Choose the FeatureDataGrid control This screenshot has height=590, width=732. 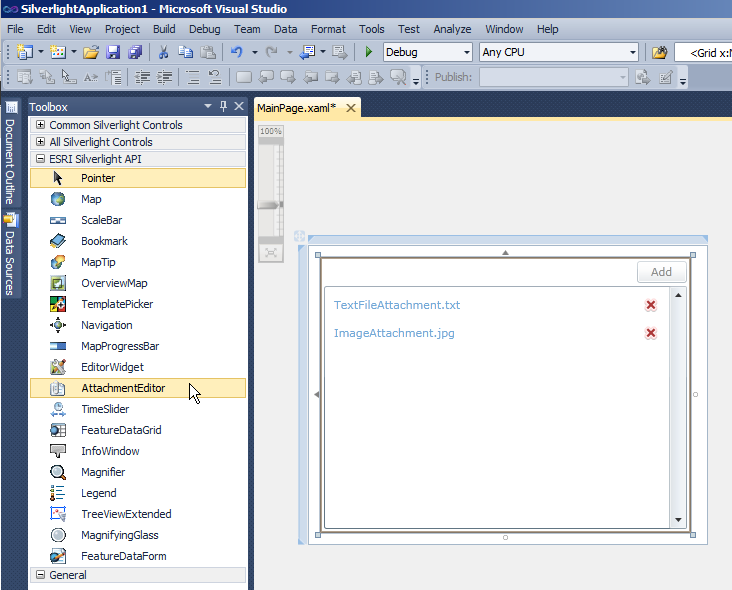pos(138,430)
